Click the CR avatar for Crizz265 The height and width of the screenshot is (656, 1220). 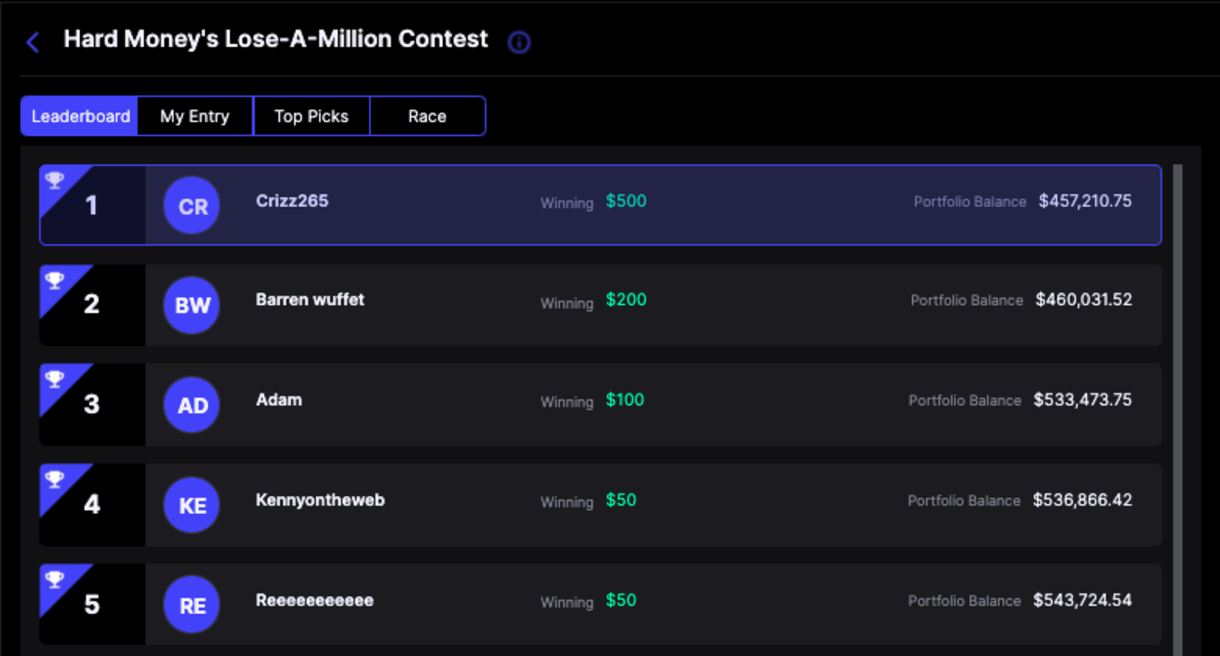(x=192, y=206)
